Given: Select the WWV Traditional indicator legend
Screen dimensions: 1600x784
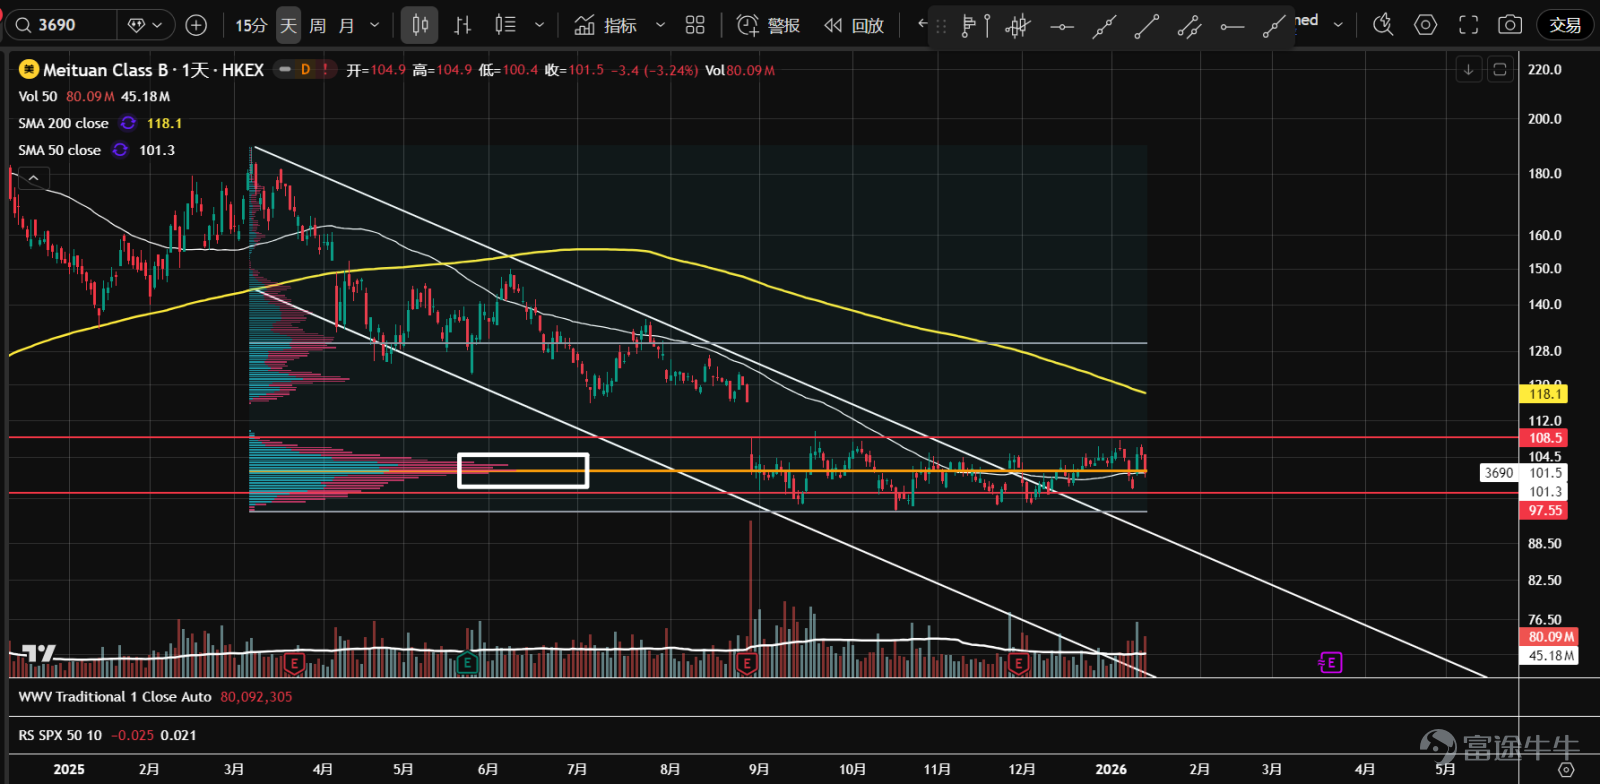Looking at the screenshot, I should pos(115,697).
